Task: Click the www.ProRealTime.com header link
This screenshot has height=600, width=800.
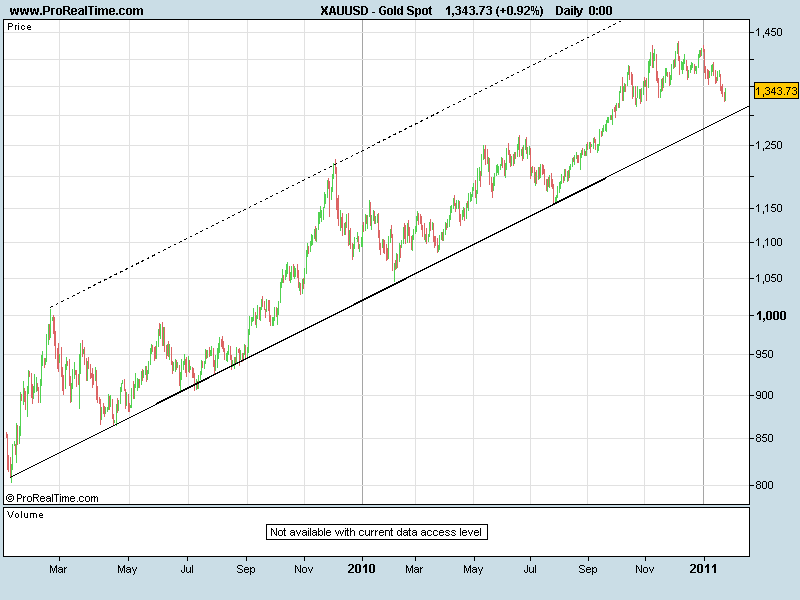Action: click(77, 10)
